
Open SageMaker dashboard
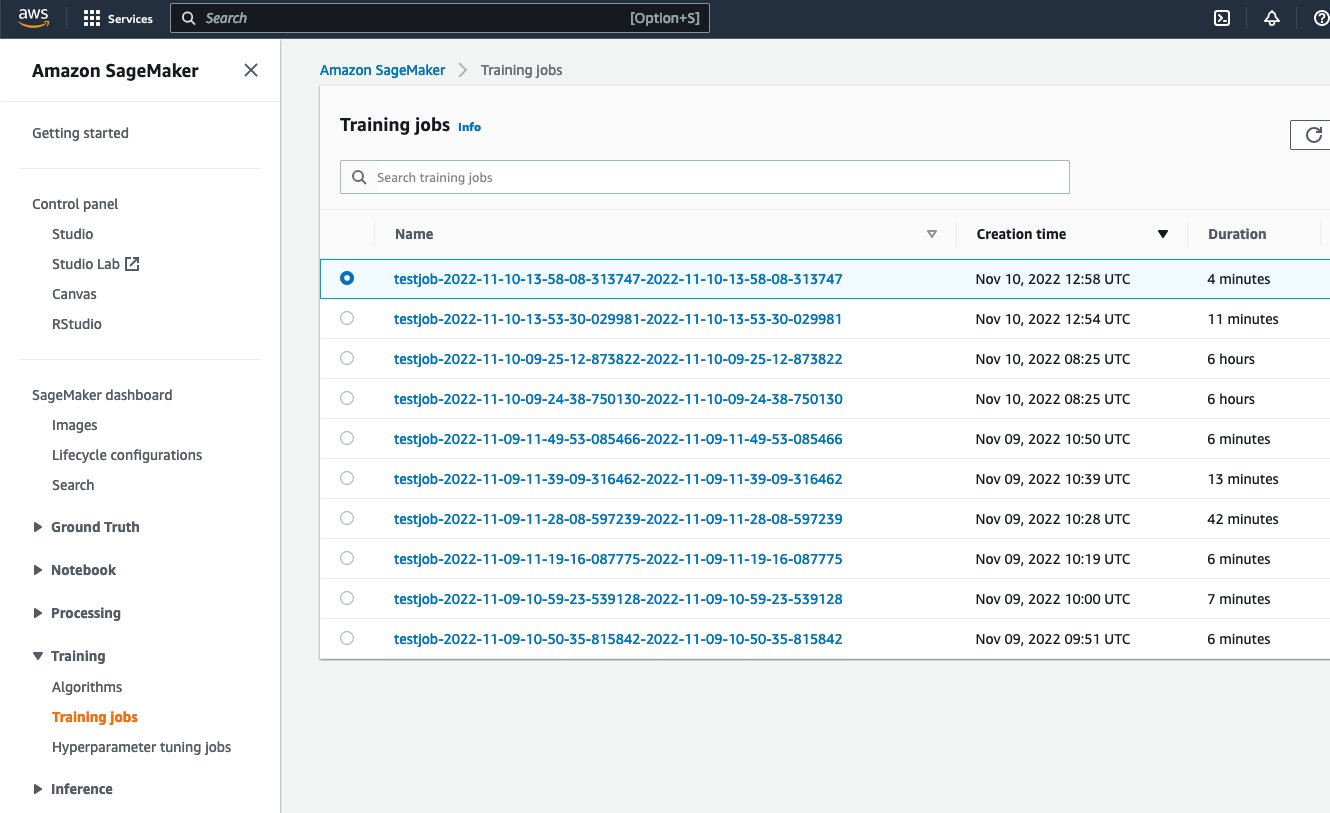[102, 395]
